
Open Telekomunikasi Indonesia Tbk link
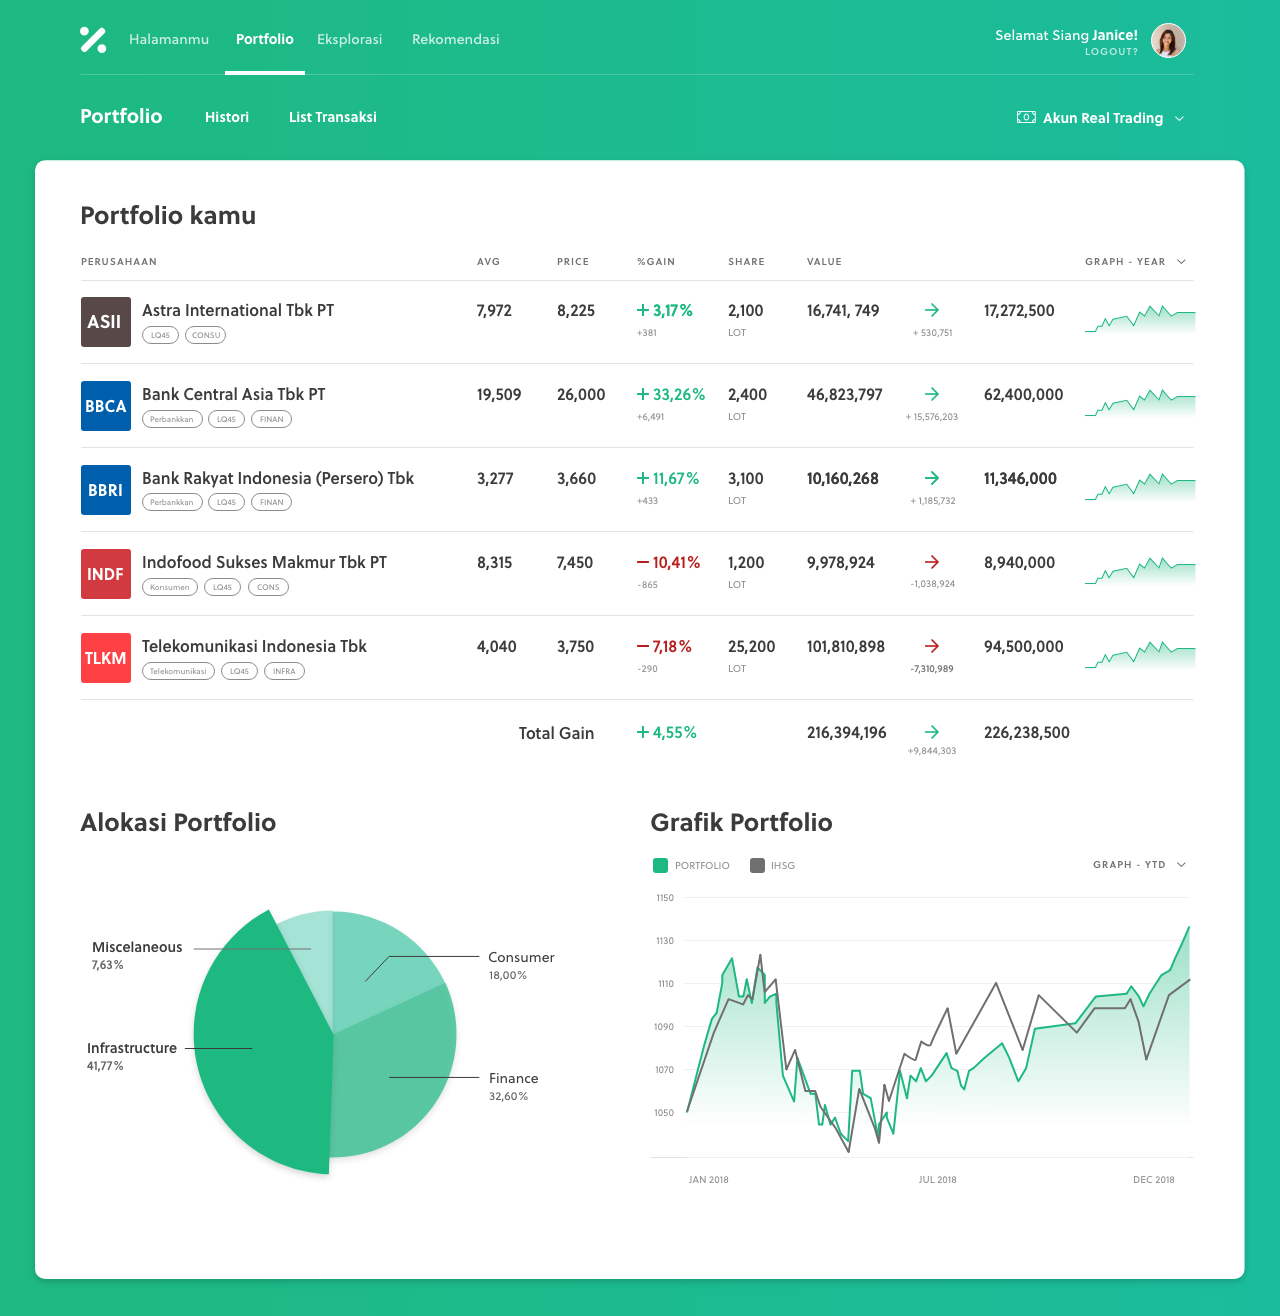[254, 646]
